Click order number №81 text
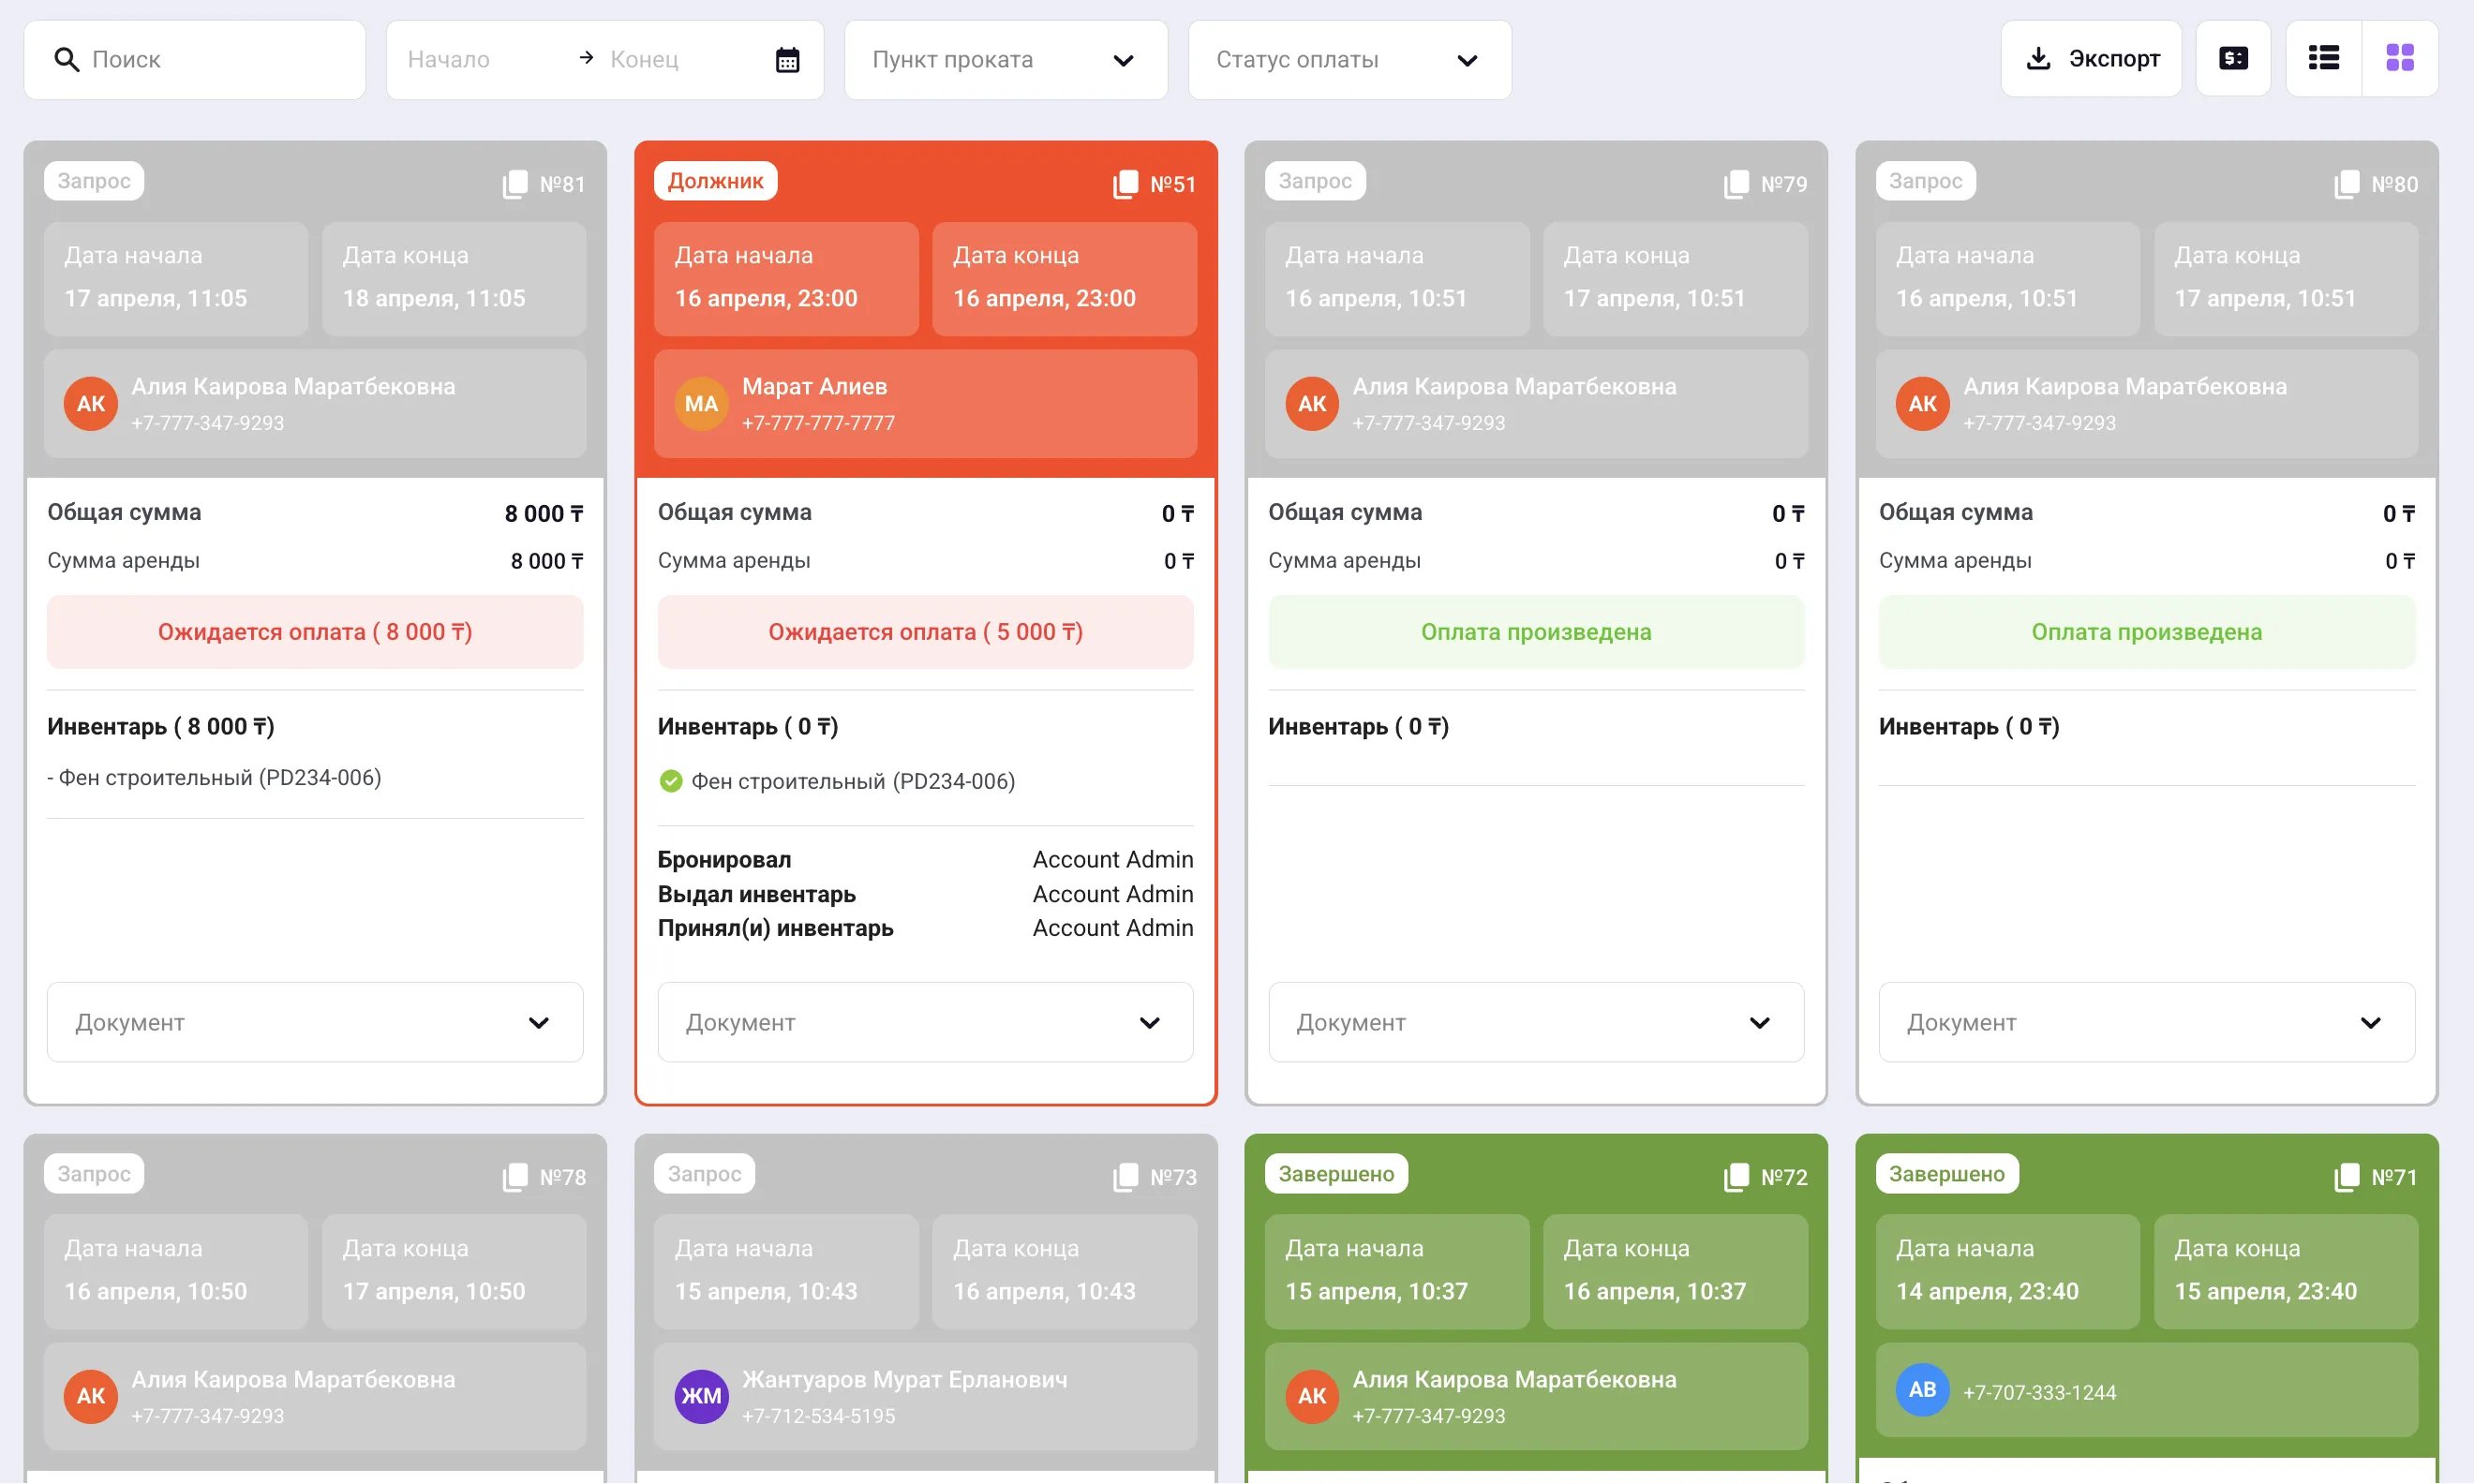2474x1484 pixels. click(562, 185)
